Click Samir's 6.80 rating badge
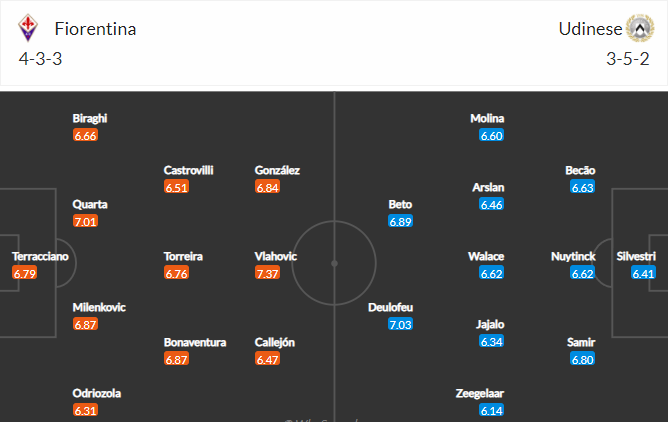 point(582,359)
